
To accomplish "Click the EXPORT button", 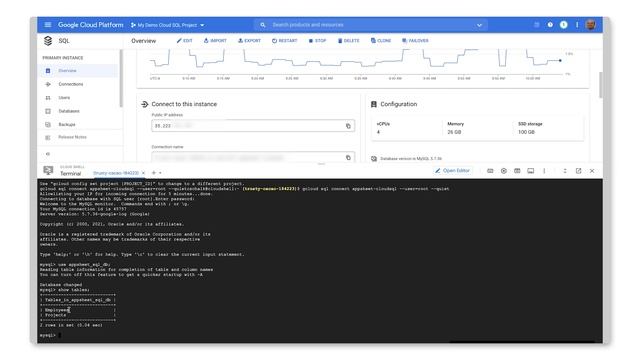I will pyautogui.click(x=249, y=41).
